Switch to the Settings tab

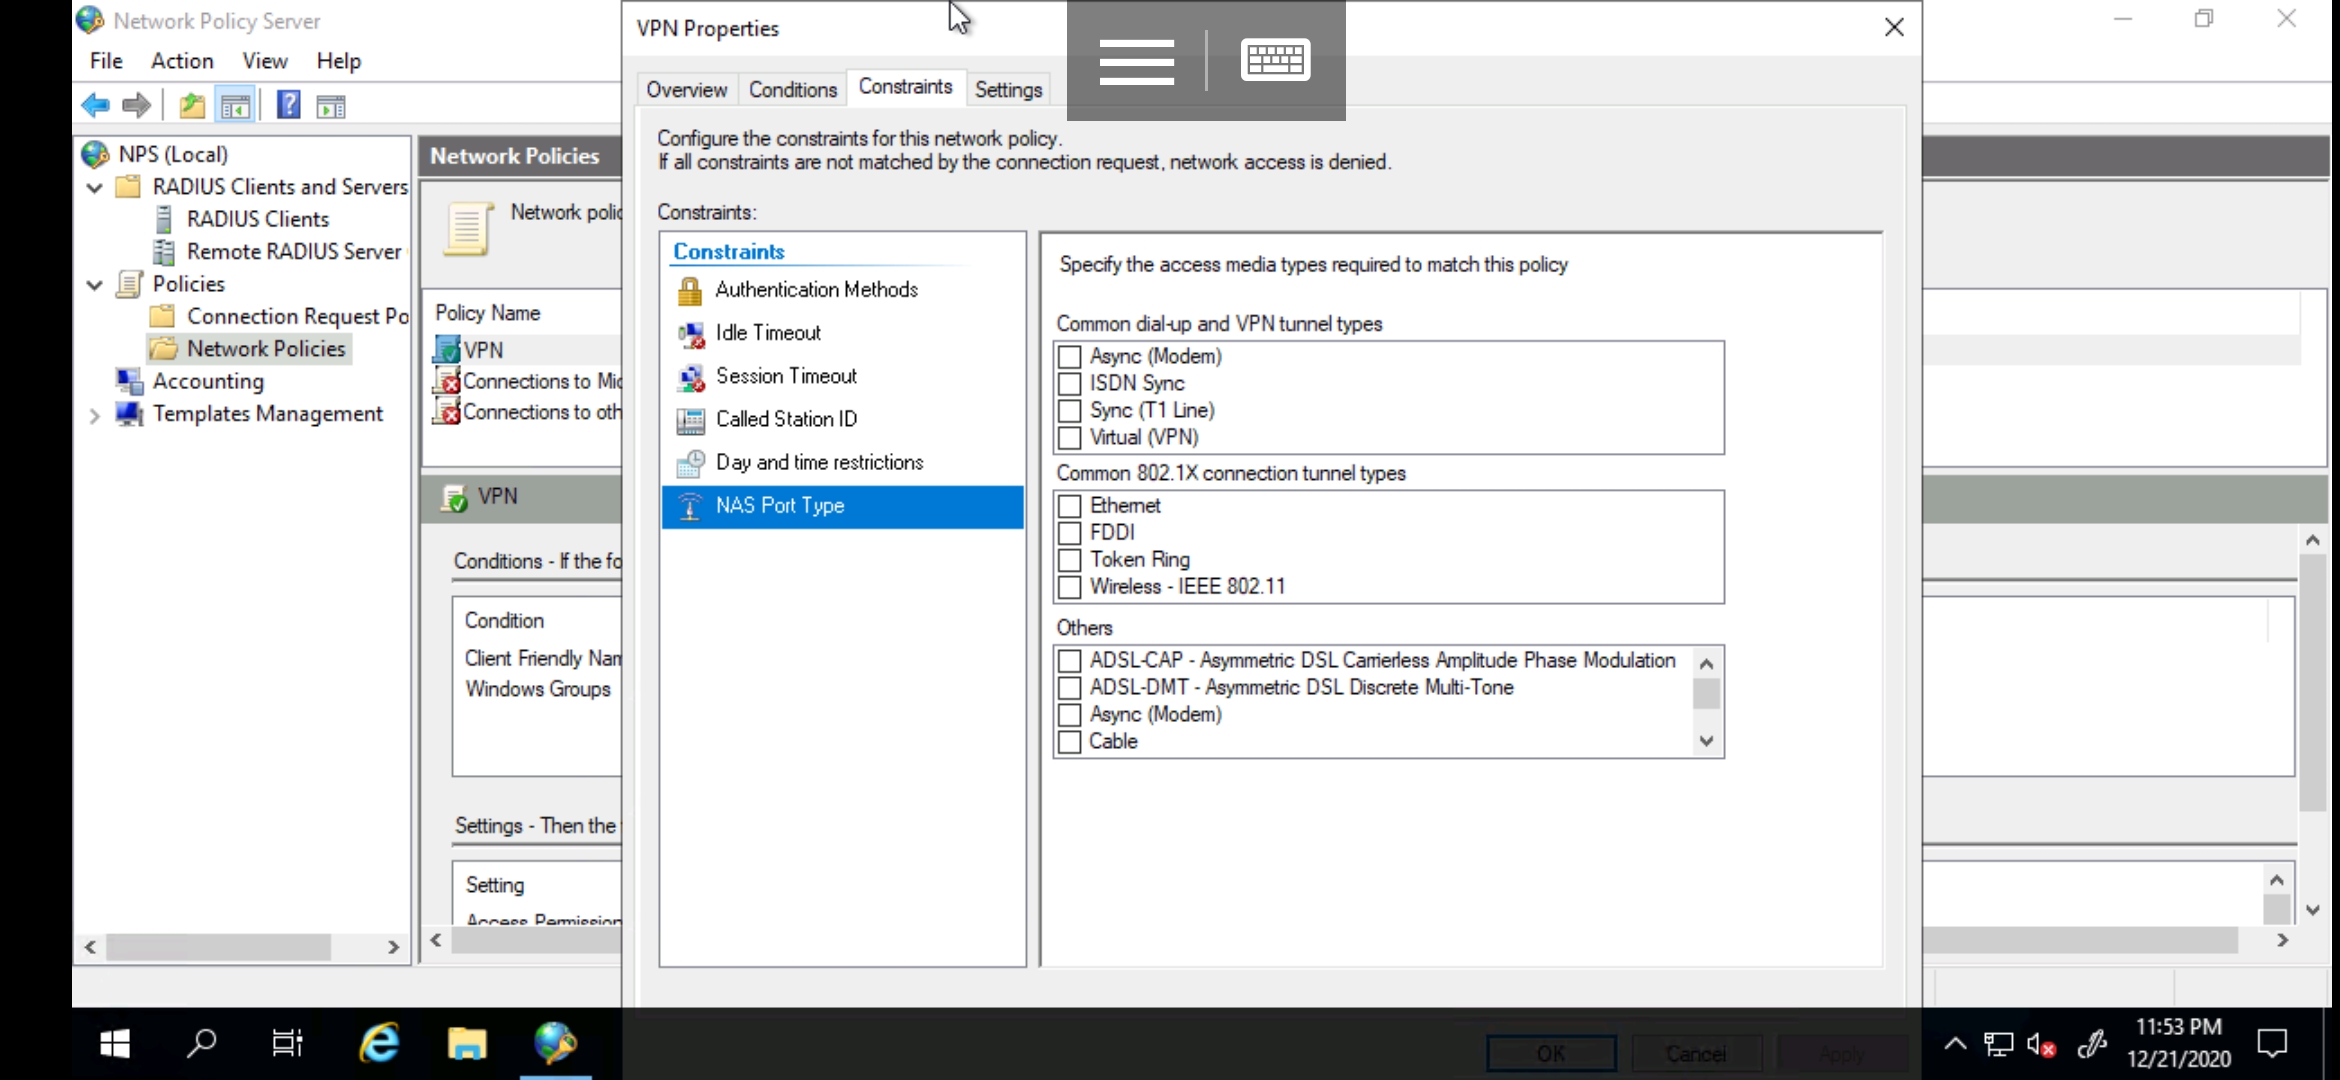click(x=1008, y=90)
